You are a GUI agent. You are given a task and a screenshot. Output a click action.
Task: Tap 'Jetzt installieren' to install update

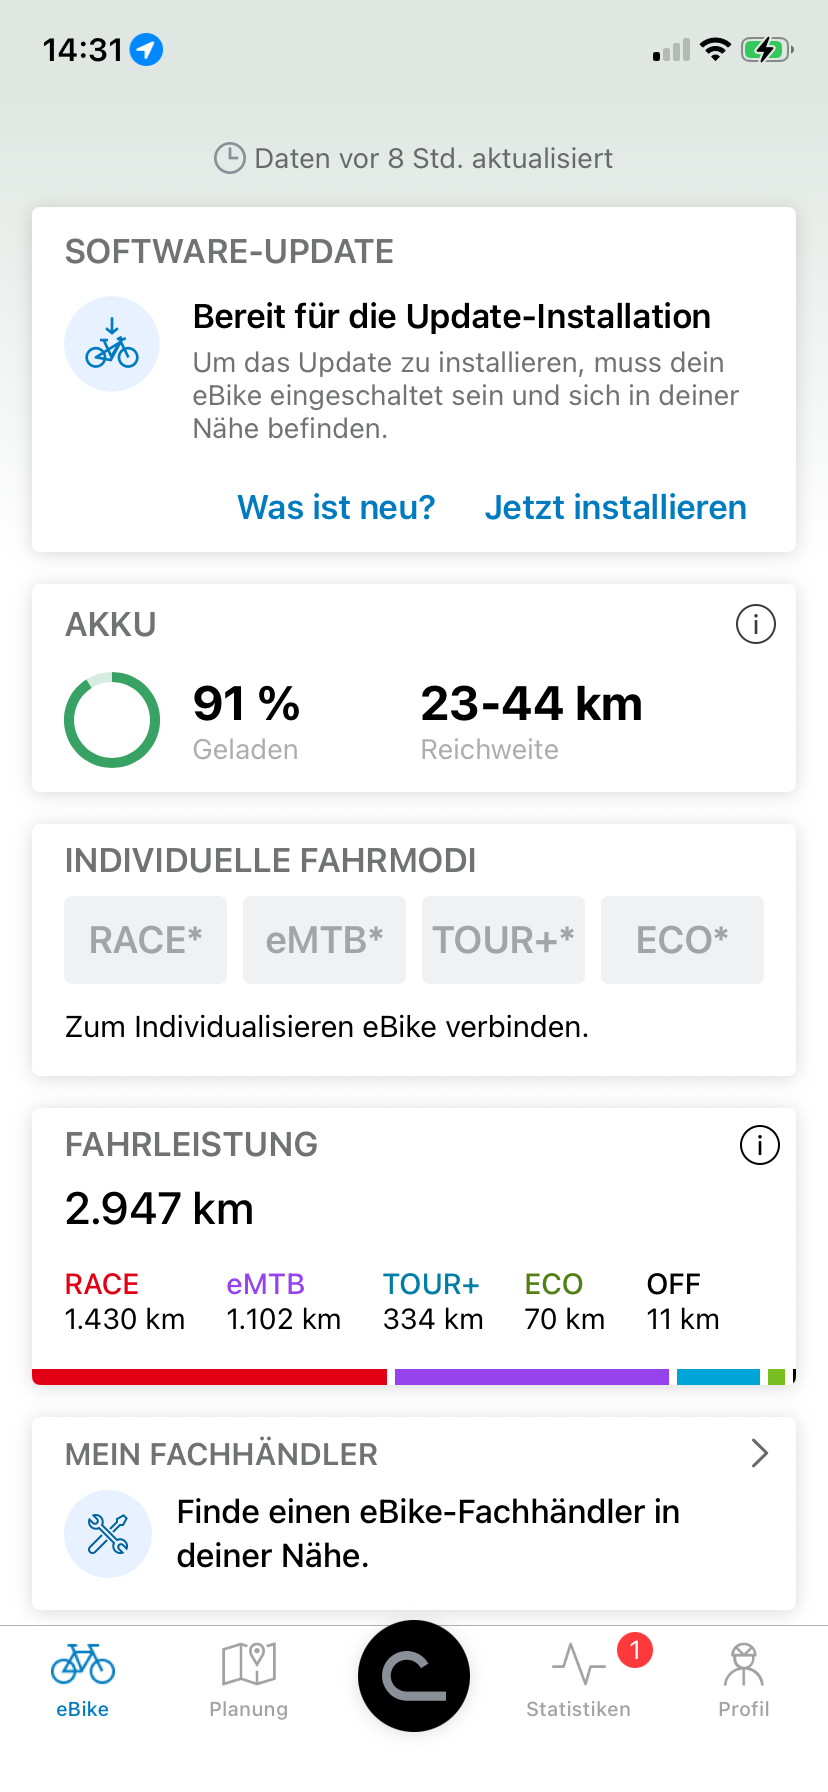point(615,507)
